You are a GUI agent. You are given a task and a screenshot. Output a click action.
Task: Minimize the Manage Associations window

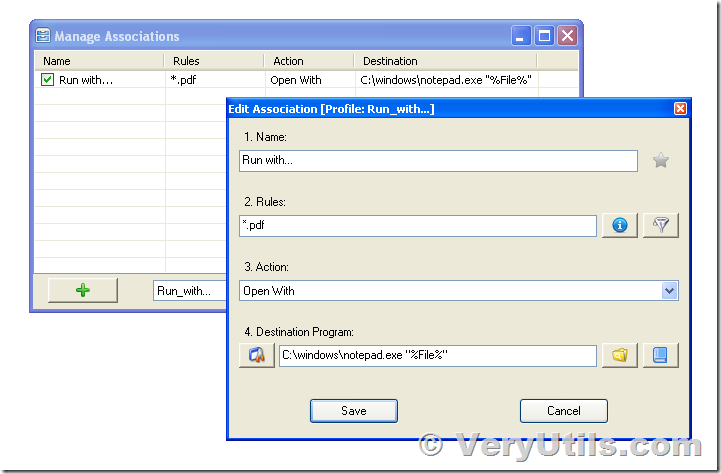coord(521,35)
